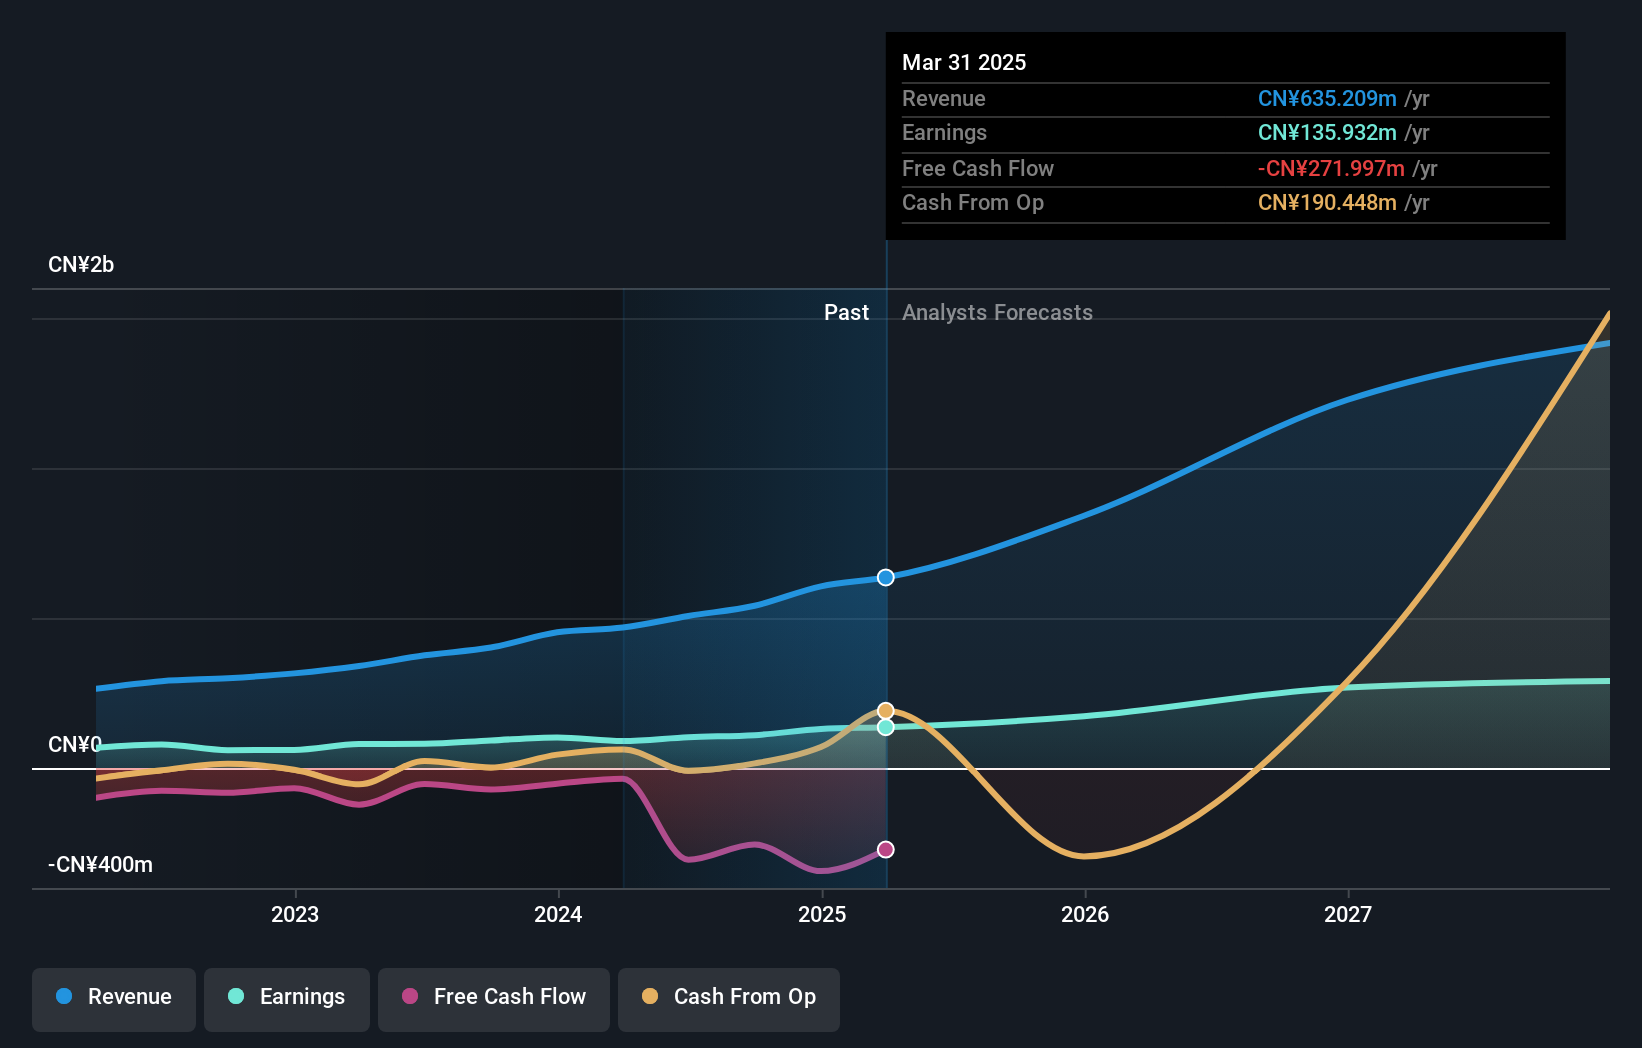Click the Earnings row label in tooltip
This screenshot has width=1642, height=1048.
coord(944,133)
